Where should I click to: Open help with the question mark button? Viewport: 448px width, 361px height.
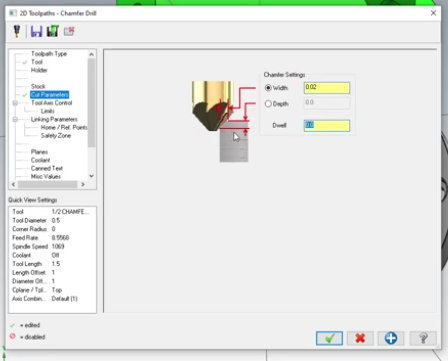[423, 338]
